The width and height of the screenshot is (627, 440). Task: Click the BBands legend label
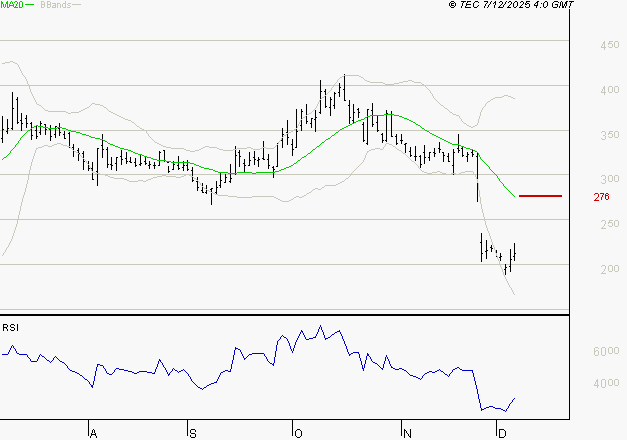point(56,4)
